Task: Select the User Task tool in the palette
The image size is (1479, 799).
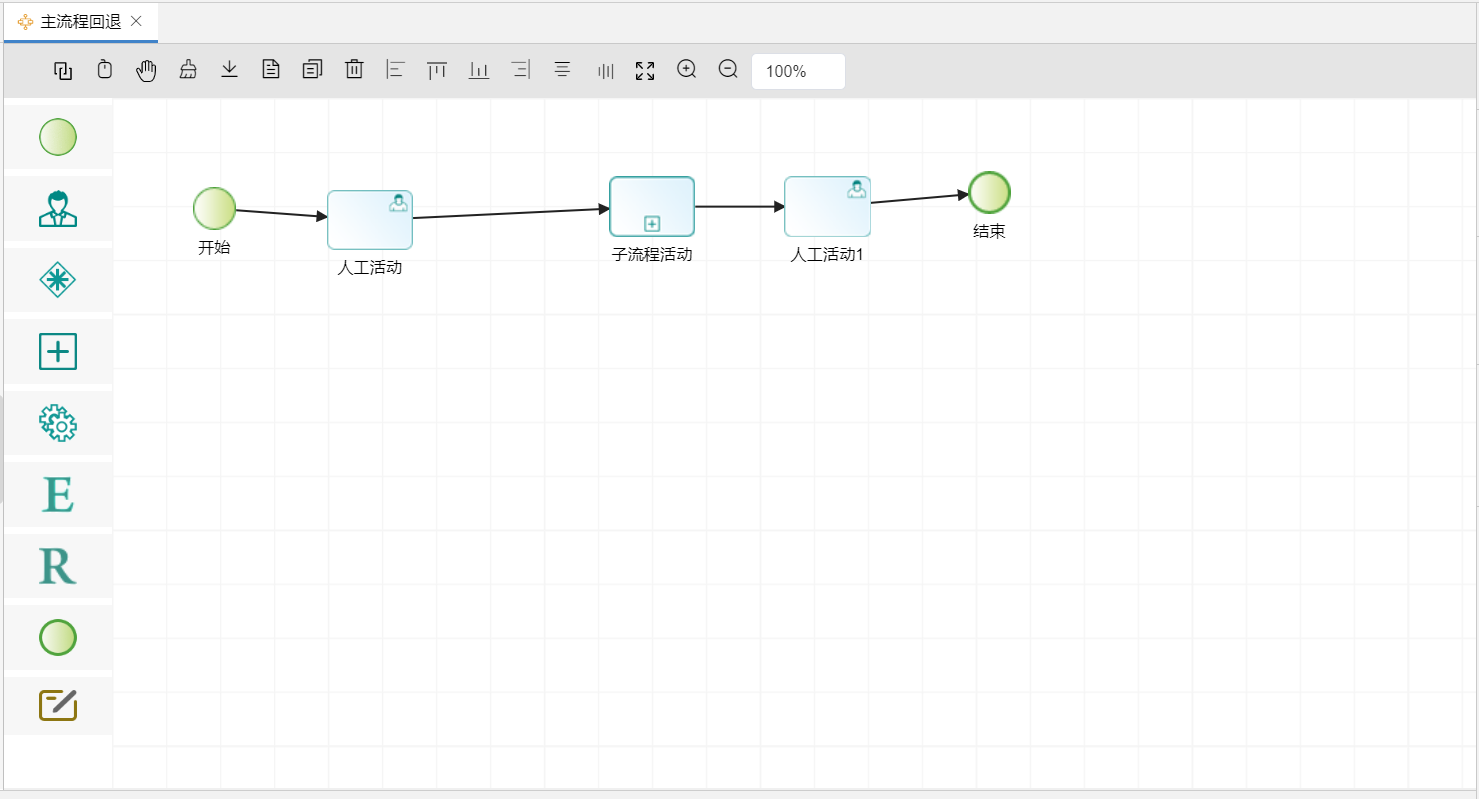Action: click(57, 208)
